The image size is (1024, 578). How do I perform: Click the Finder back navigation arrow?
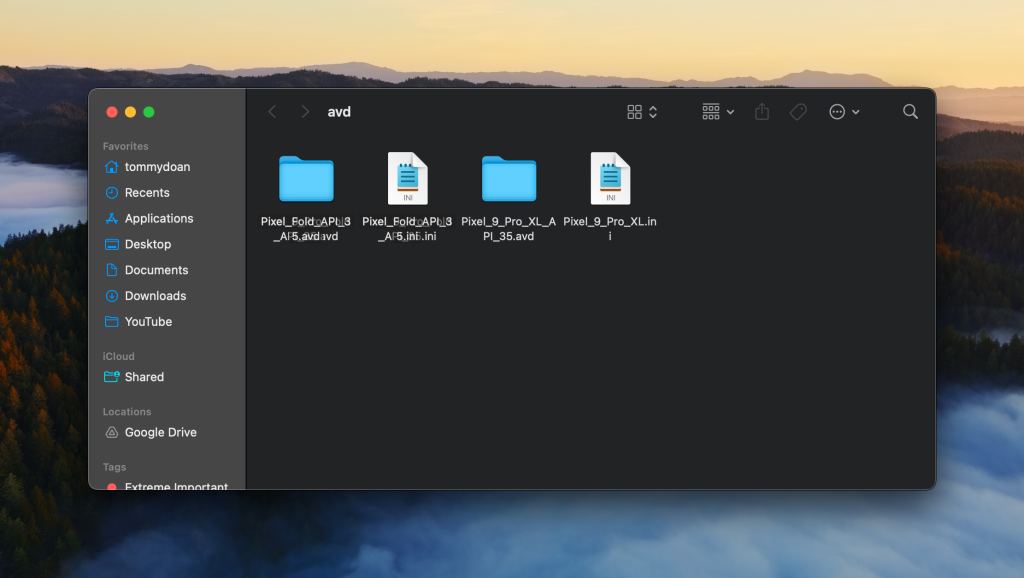click(x=272, y=112)
